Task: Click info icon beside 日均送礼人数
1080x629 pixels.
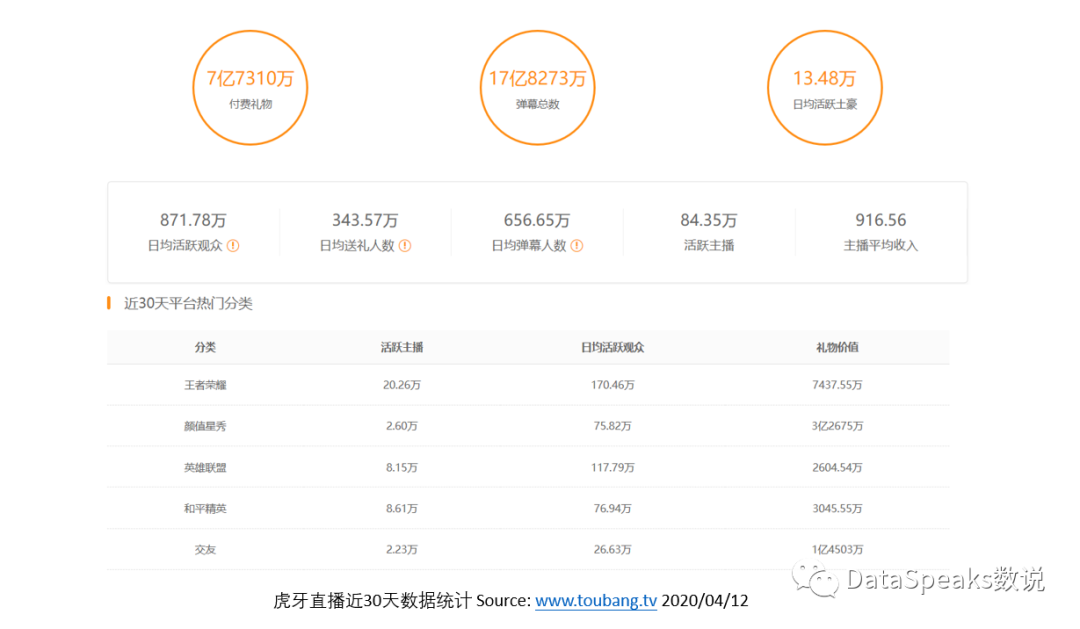Action: (x=405, y=246)
